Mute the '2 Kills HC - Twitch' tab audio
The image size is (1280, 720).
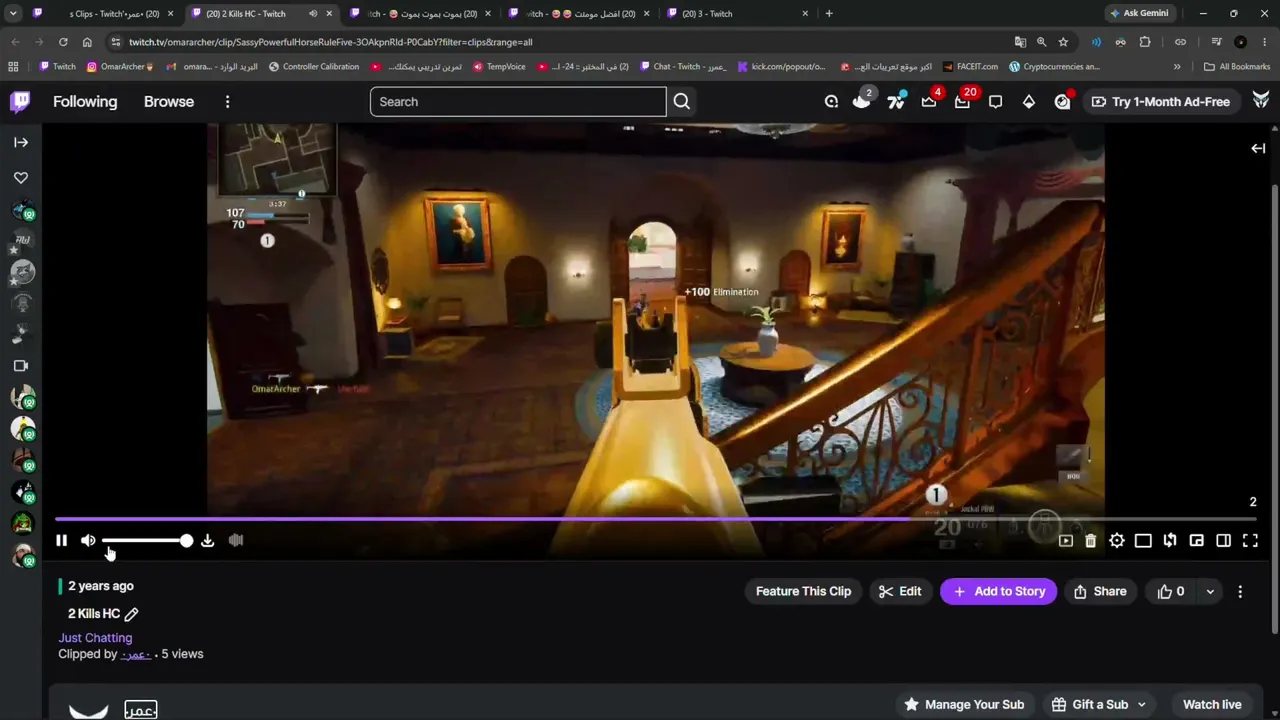pos(313,14)
